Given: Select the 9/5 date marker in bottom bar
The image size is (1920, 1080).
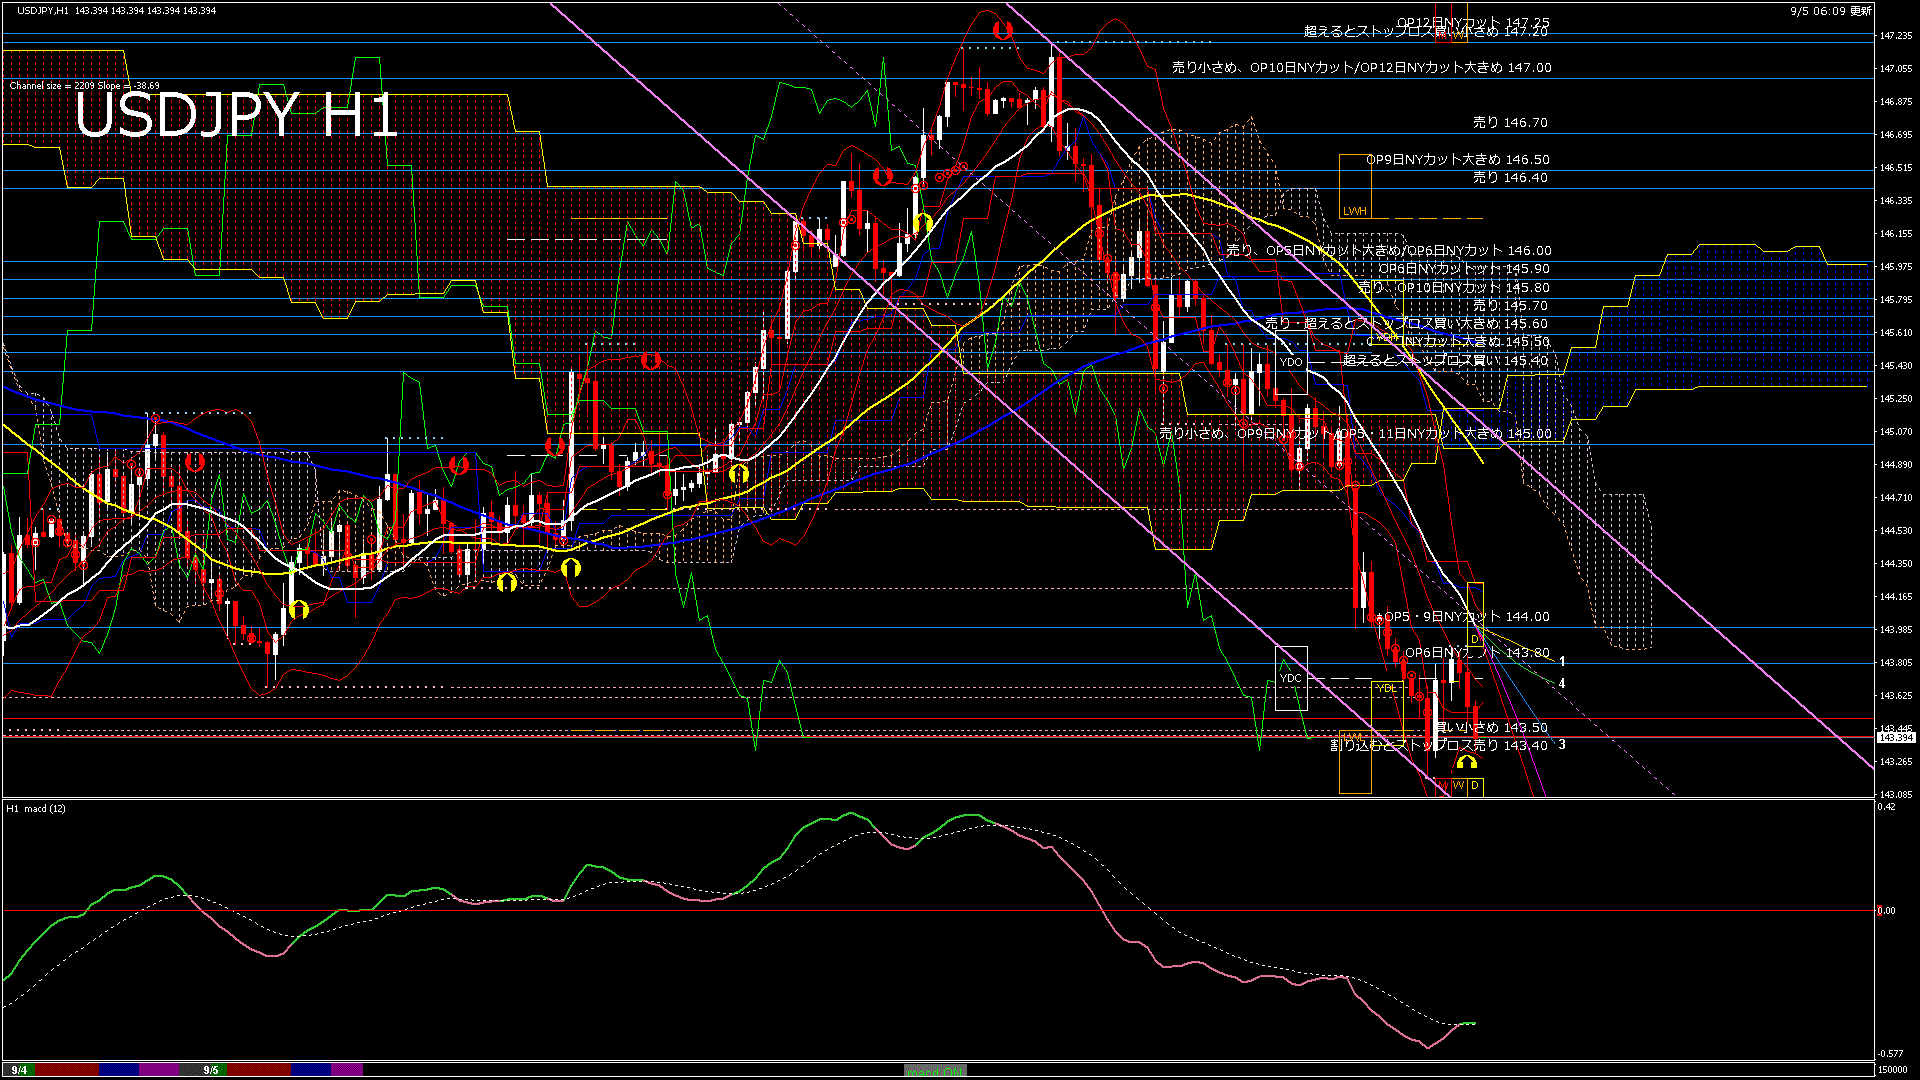Looking at the screenshot, I should point(211,1070).
